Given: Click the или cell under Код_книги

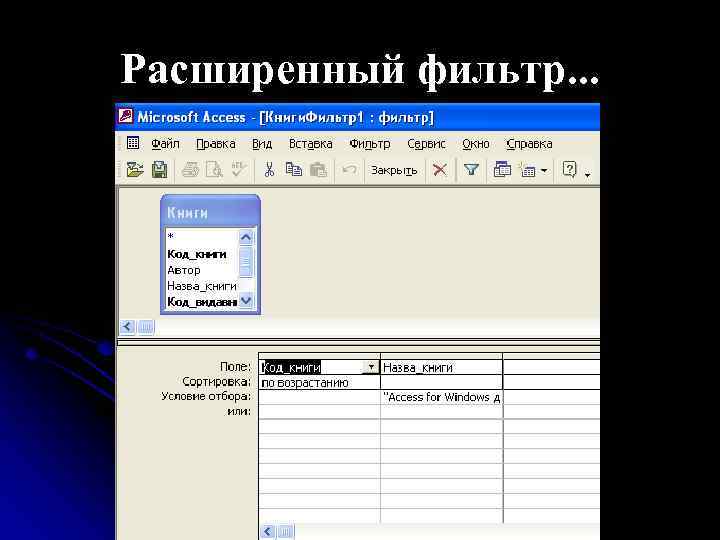Looking at the screenshot, I should point(319,412).
